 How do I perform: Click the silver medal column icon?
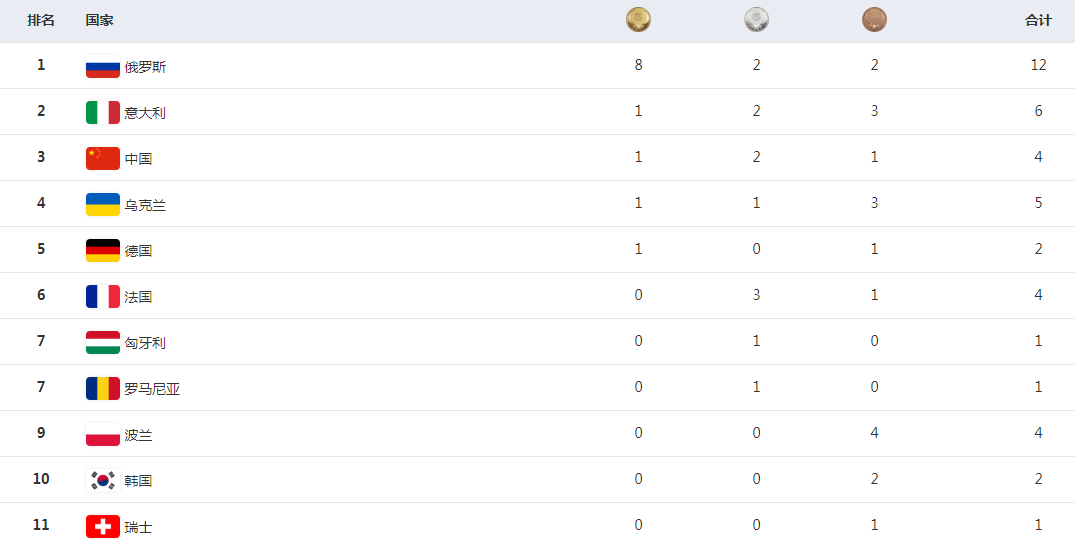756,20
